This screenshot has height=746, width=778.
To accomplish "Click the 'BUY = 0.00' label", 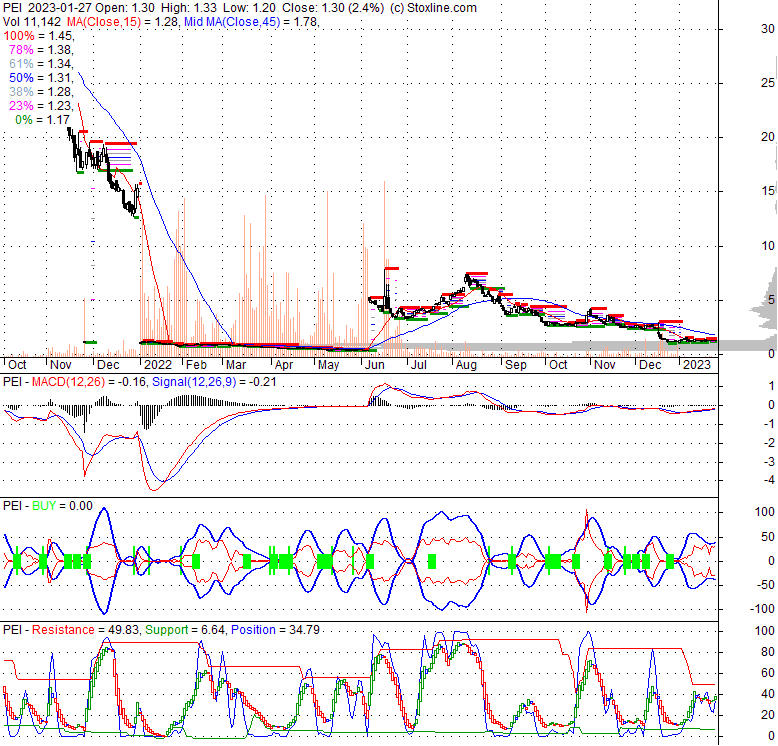I will click(x=62, y=505).
